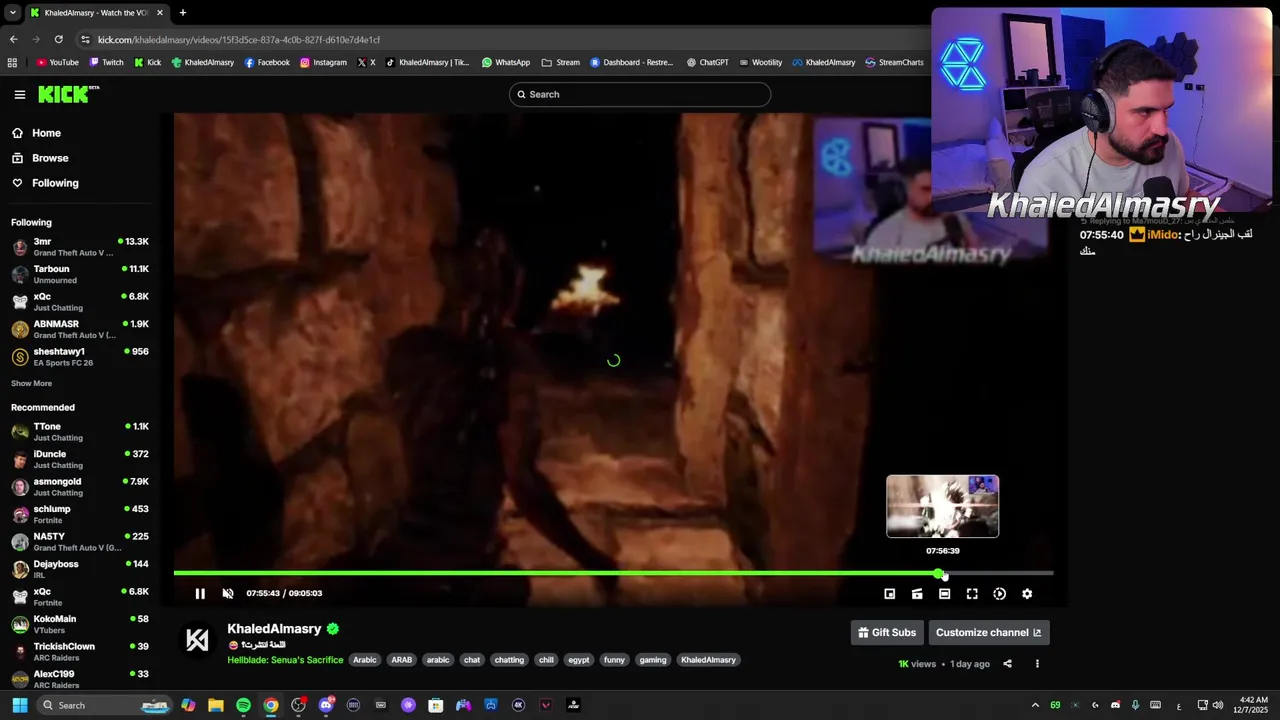This screenshot has height=720, width=1280.
Task: Open TrickishClown recommended channel
Action: point(80,652)
